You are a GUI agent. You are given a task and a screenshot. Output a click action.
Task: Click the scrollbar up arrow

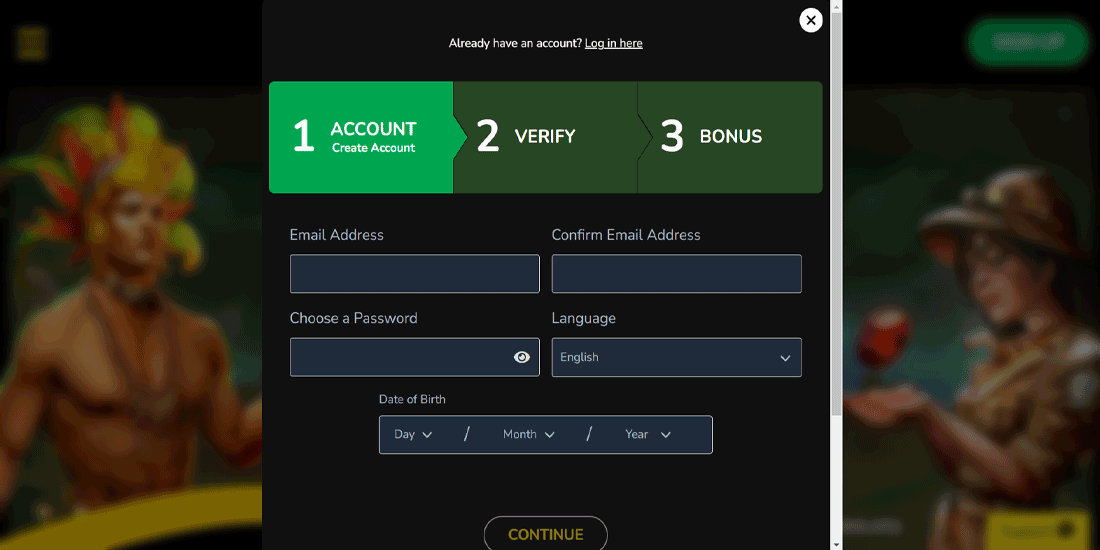click(x=837, y=6)
